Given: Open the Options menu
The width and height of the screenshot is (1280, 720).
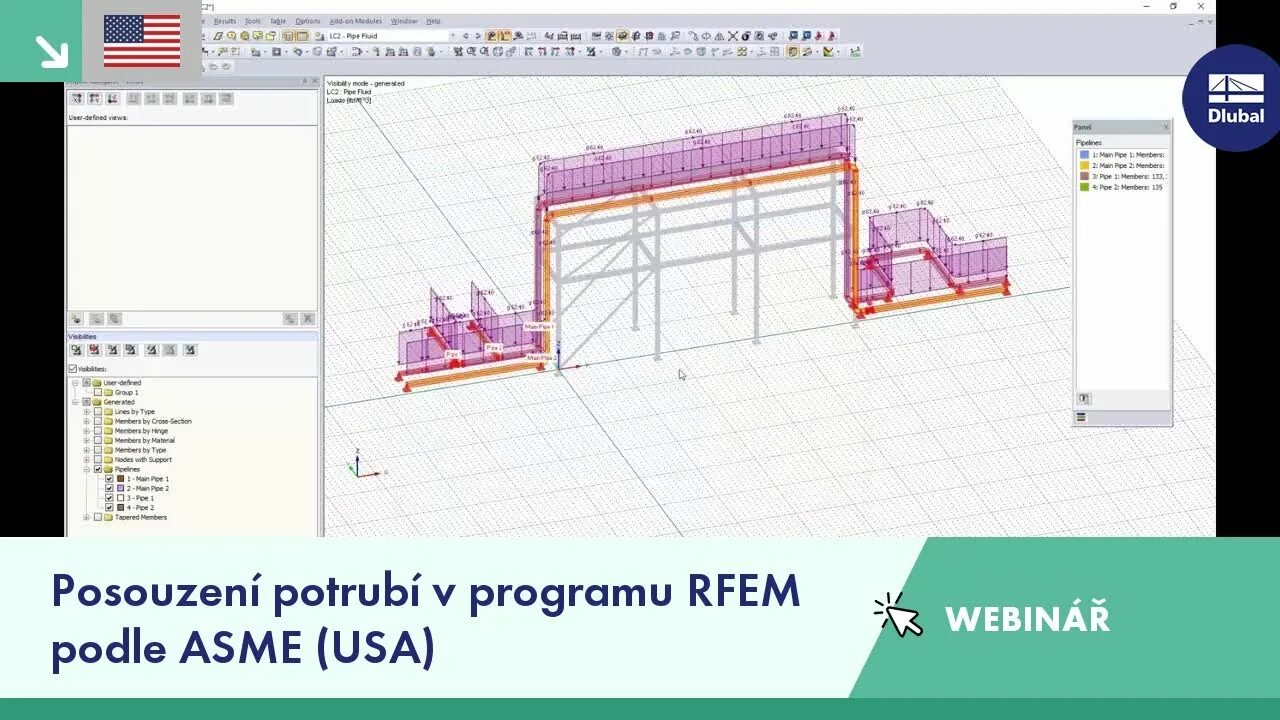Looking at the screenshot, I should pyautogui.click(x=308, y=21).
